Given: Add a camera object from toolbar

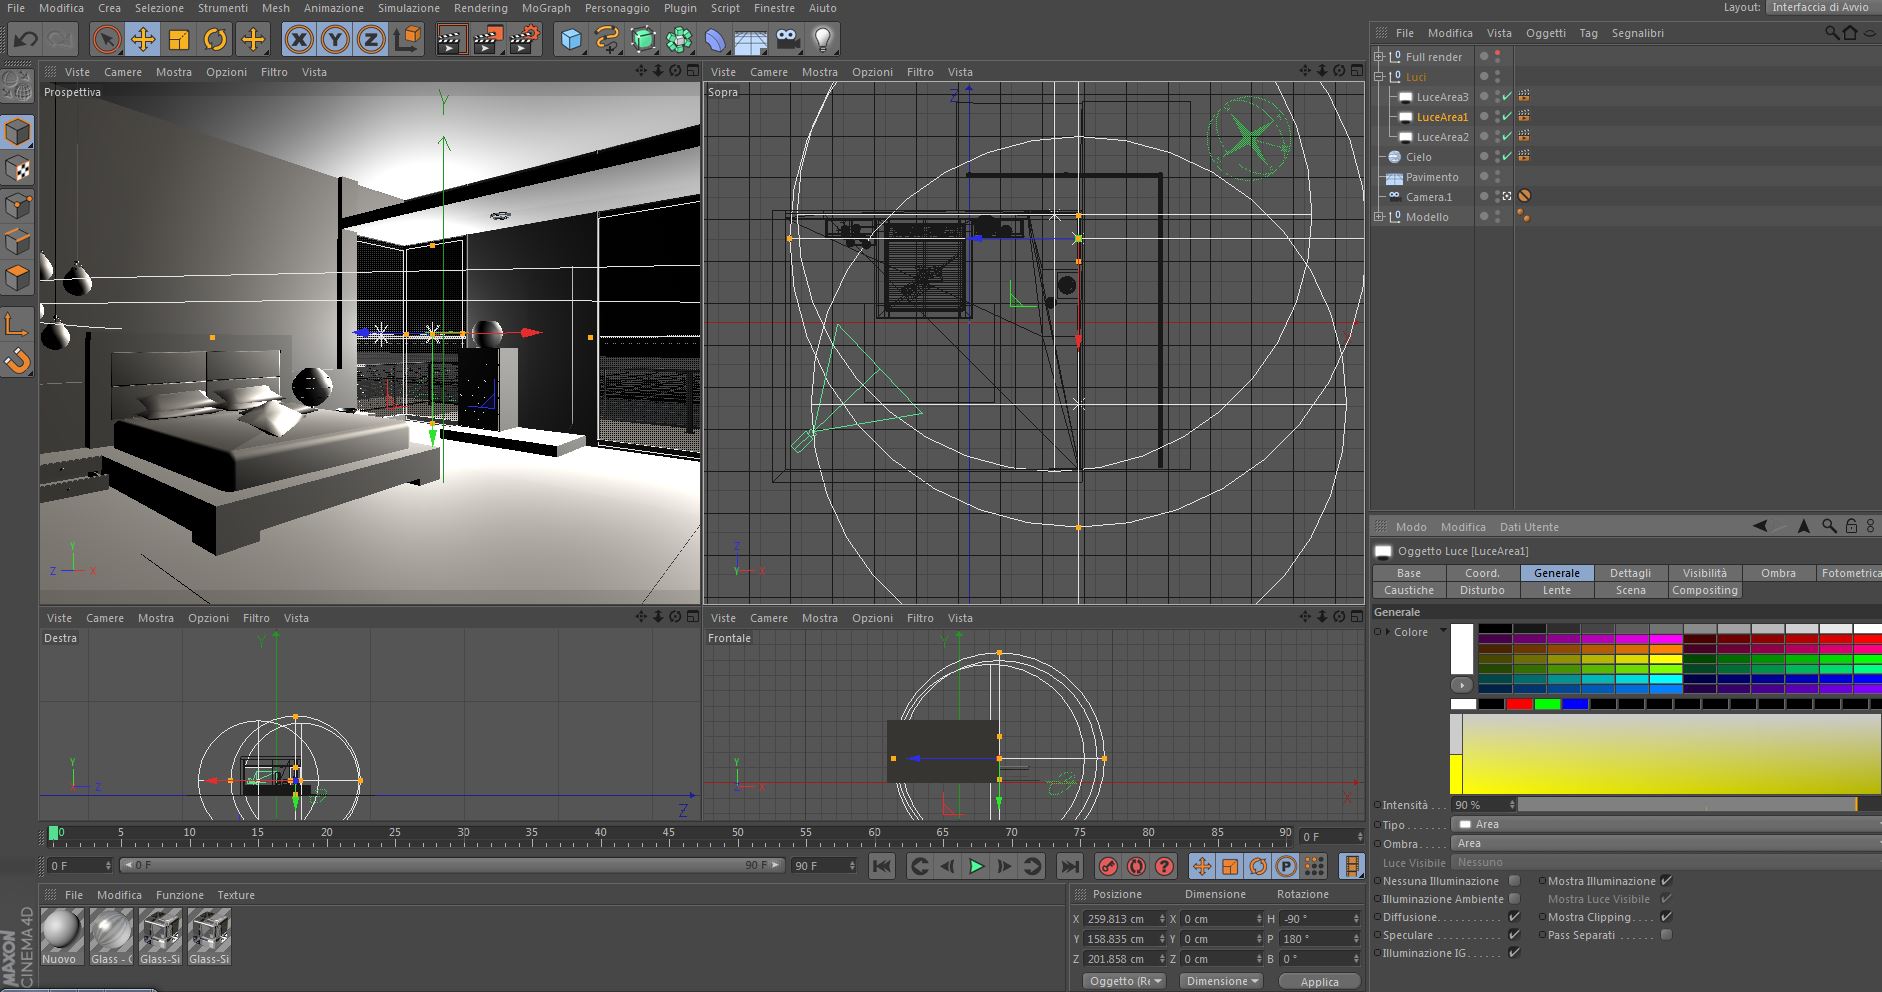Looking at the screenshot, I should coord(788,40).
